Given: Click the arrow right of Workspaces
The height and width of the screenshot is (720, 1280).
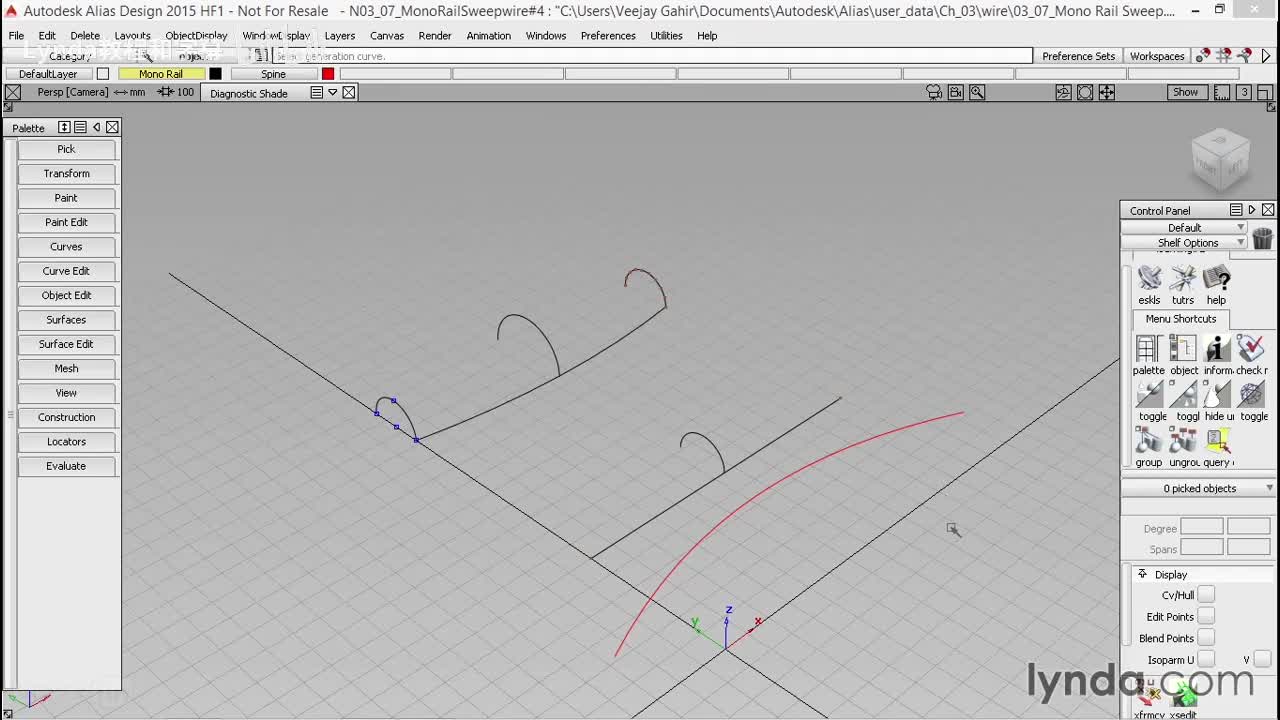Looking at the screenshot, I should point(1266,56).
